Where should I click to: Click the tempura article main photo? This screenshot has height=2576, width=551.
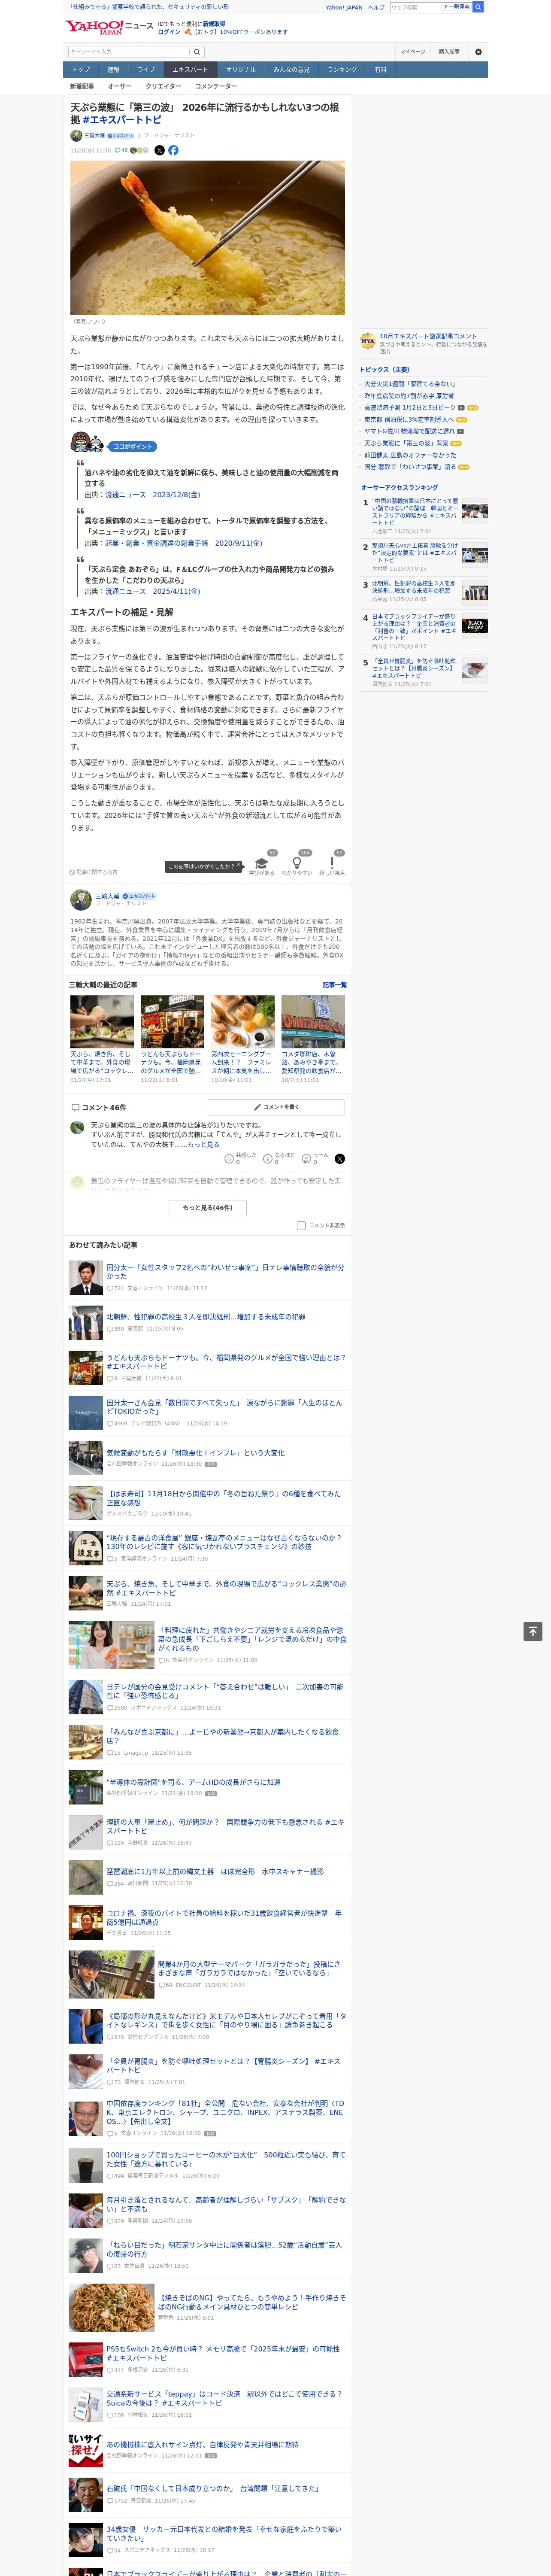tap(207, 238)
